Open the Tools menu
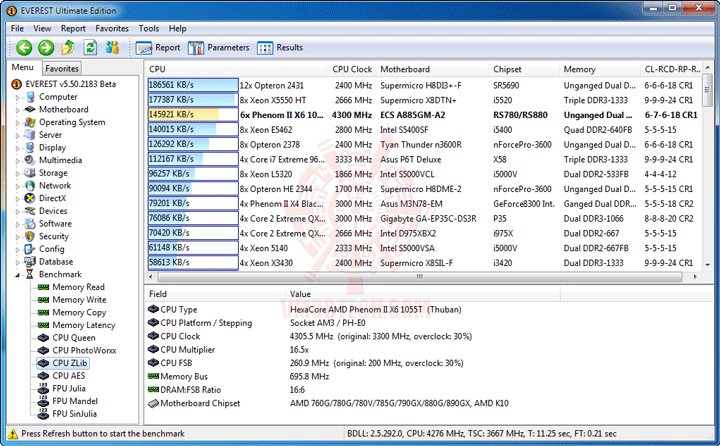 [149, 28]
